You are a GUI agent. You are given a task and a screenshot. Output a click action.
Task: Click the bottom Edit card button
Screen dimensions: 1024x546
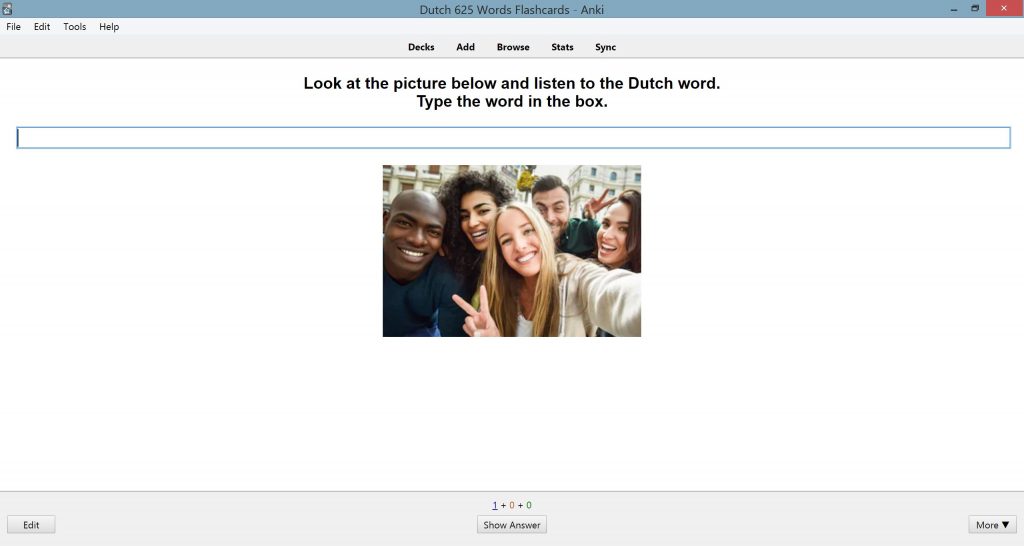coord(31,525)
